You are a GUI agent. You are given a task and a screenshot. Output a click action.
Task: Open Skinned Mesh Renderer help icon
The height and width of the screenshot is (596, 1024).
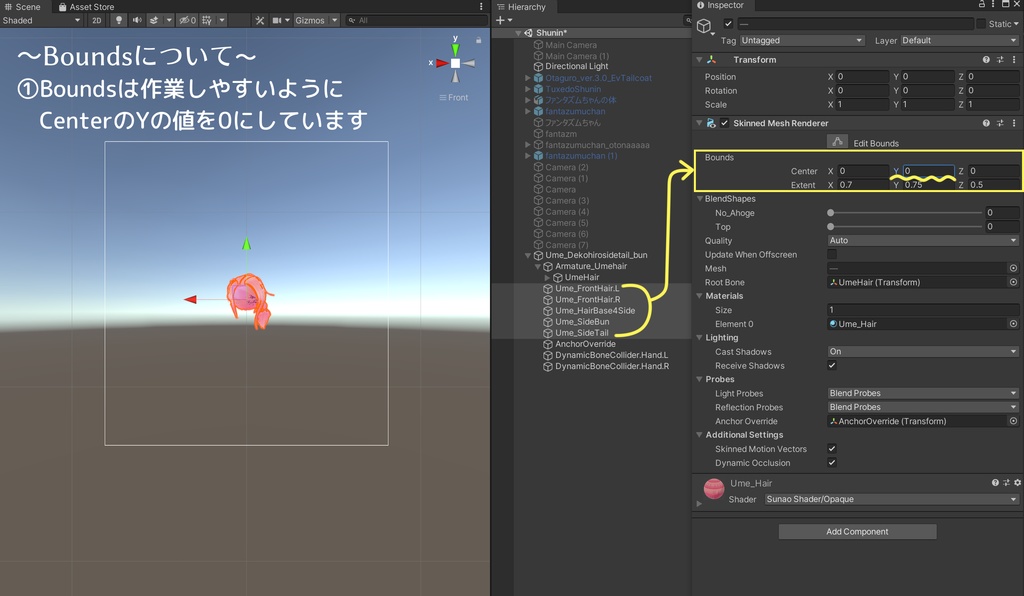(x=986, y=123)
